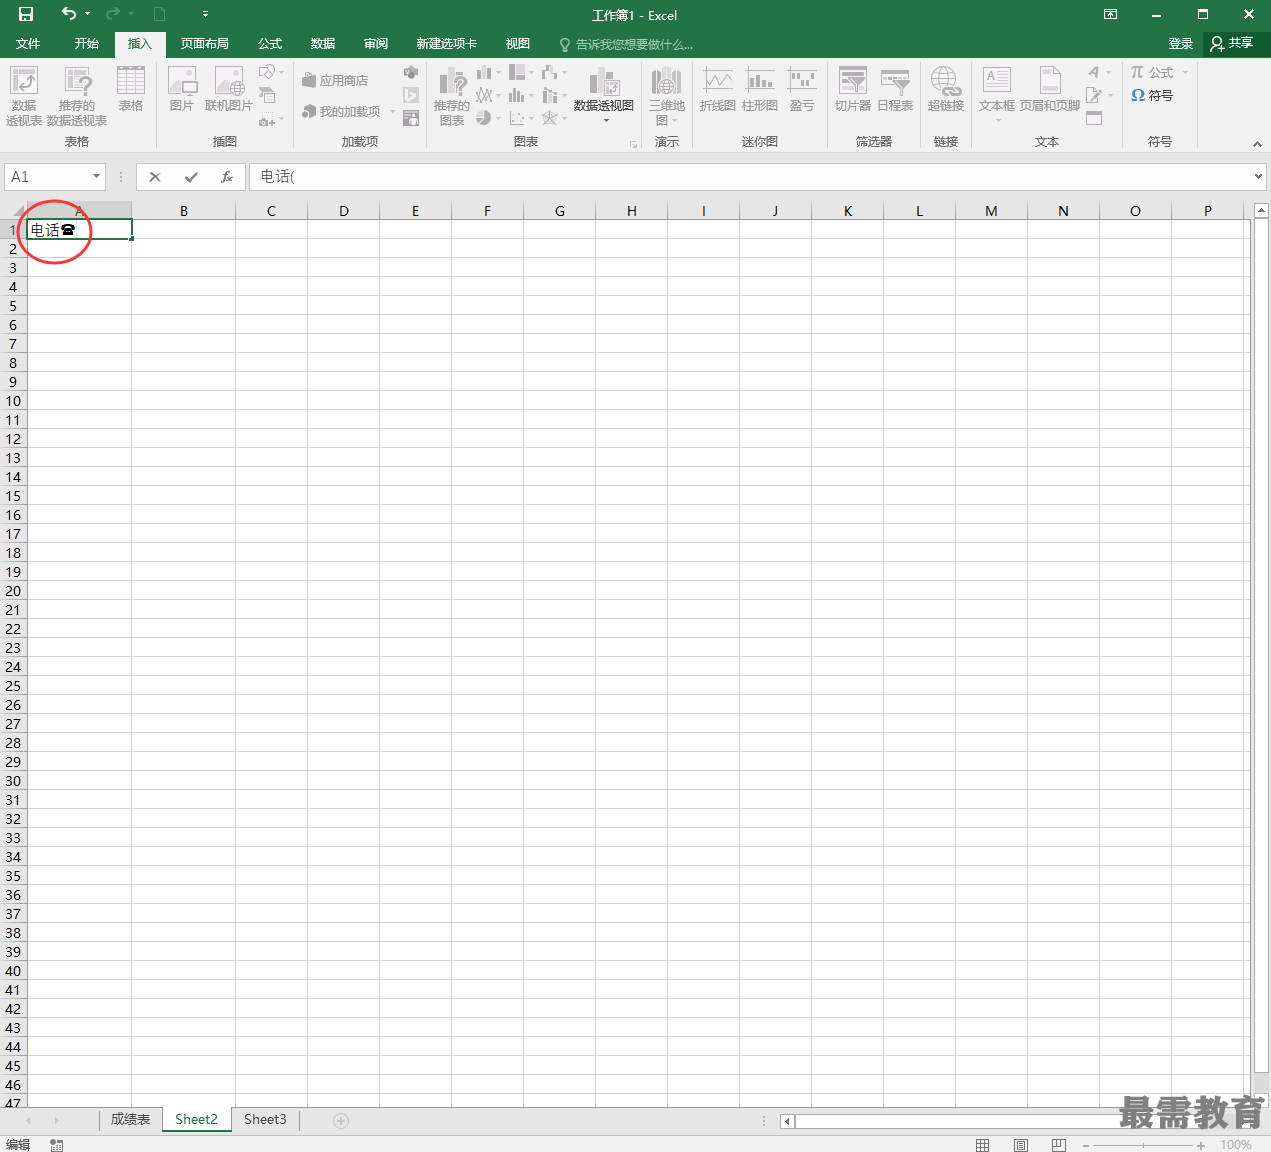
Task: Collapse the ribbon with the chevron
Action: [x=1257, y=144]
